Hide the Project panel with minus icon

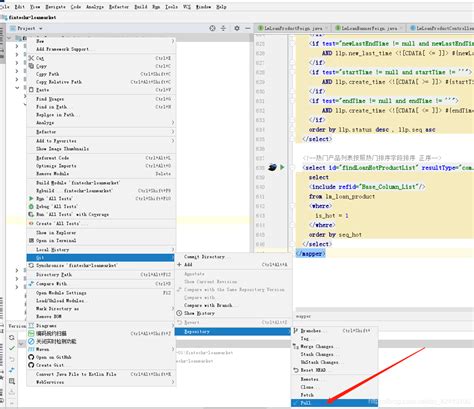tap(248, 28)
